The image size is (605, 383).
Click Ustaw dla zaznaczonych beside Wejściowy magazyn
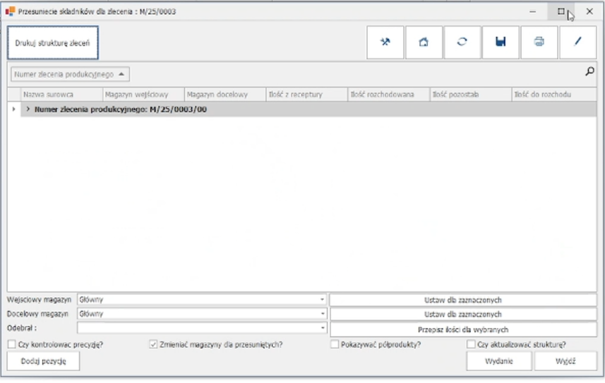pos(463,300)
